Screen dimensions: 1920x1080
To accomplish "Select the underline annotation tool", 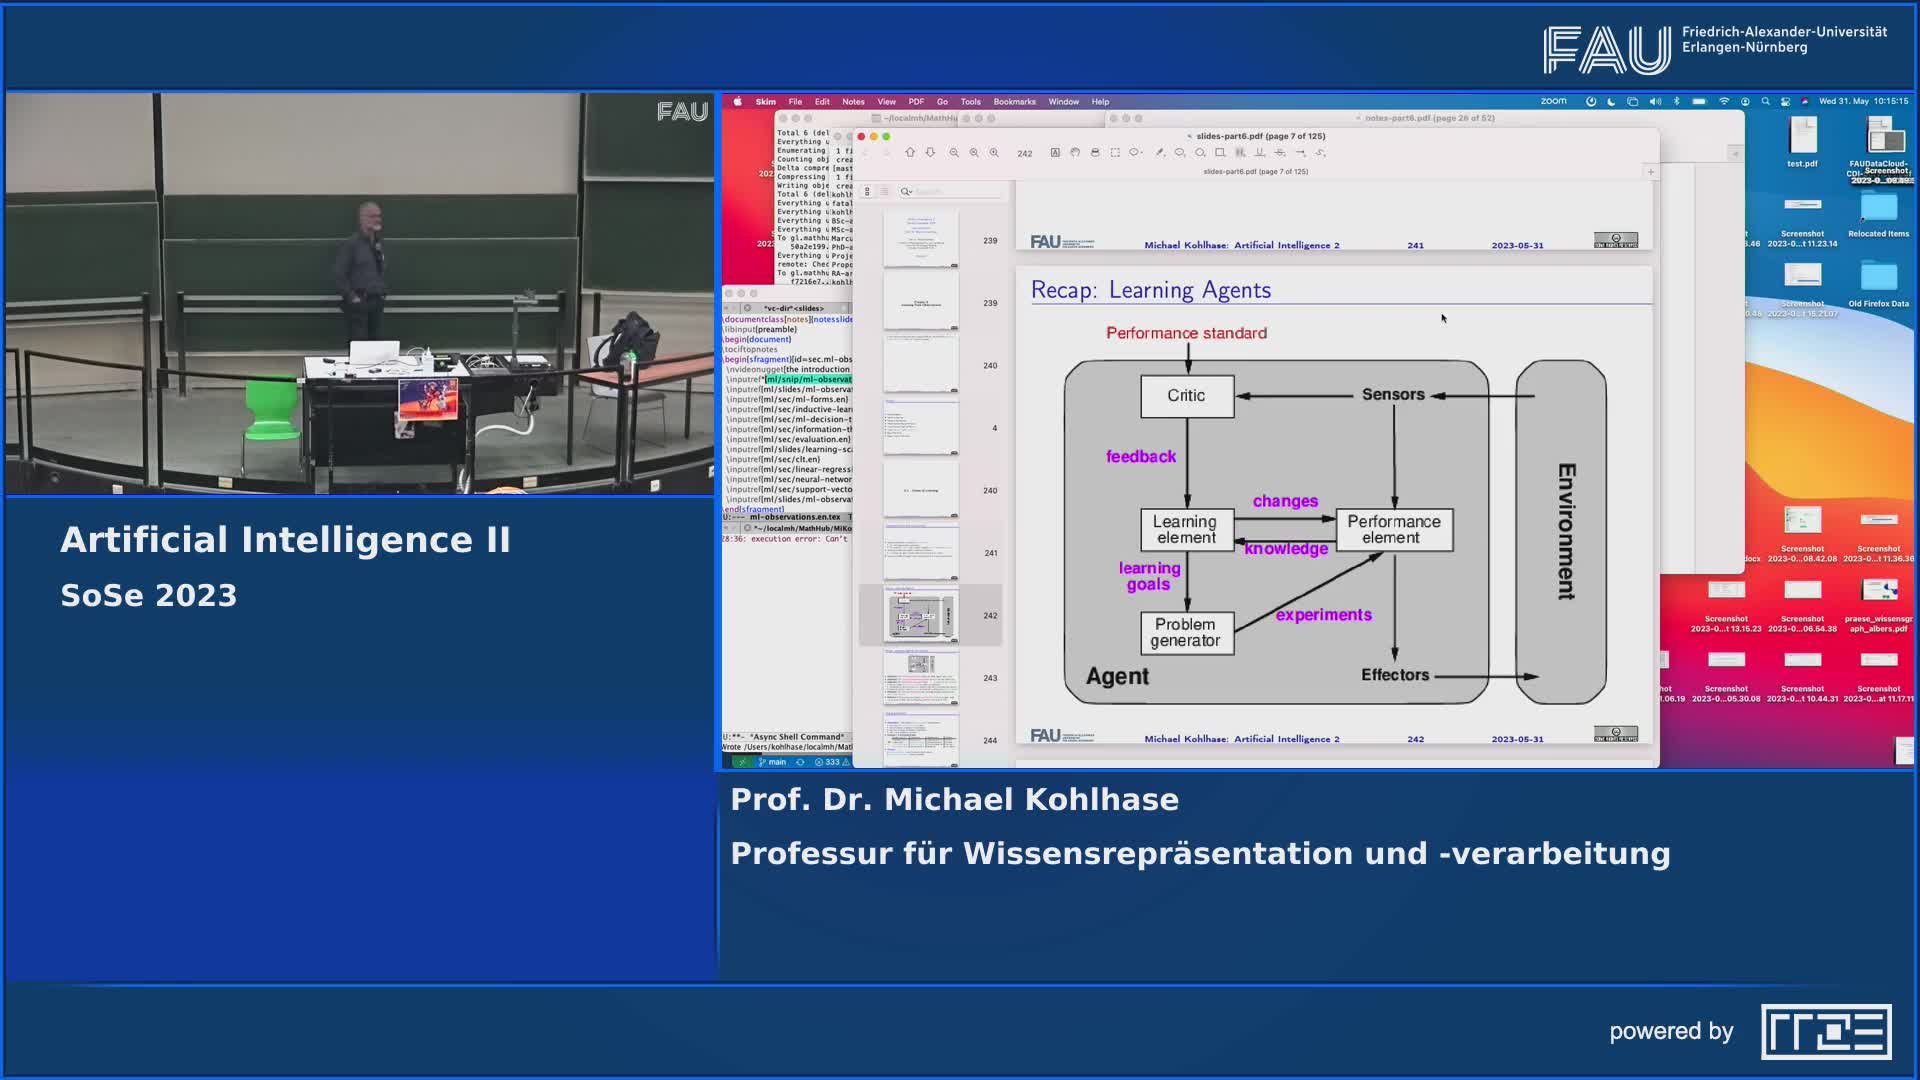I will 1260,152.
